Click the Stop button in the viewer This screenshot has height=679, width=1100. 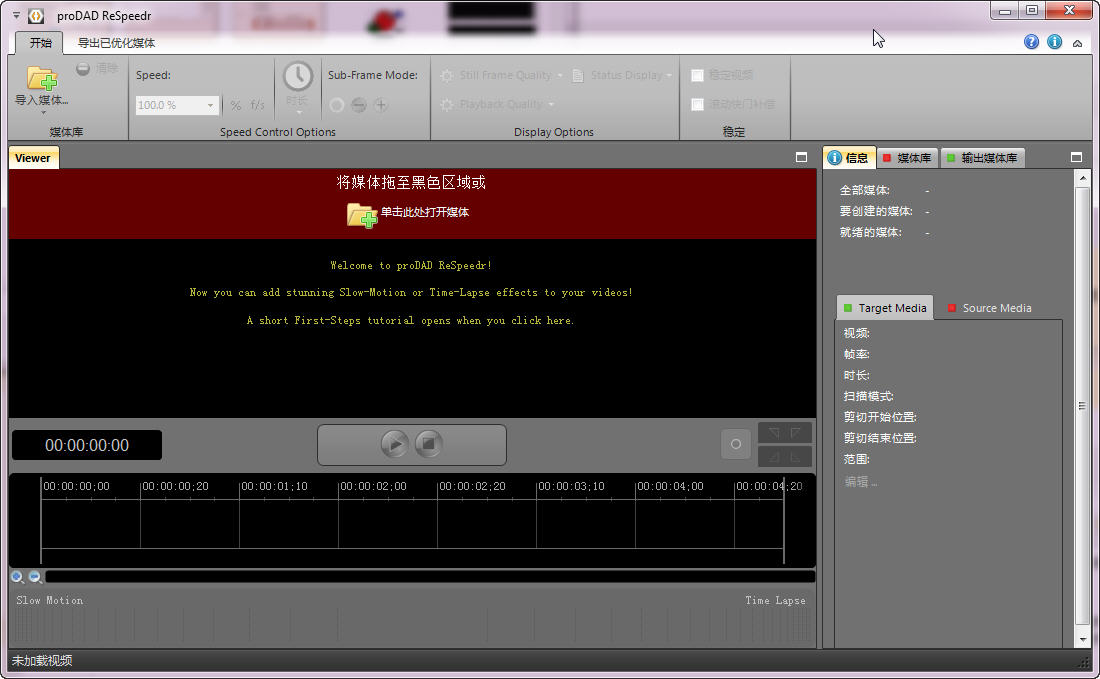point(429,444)
